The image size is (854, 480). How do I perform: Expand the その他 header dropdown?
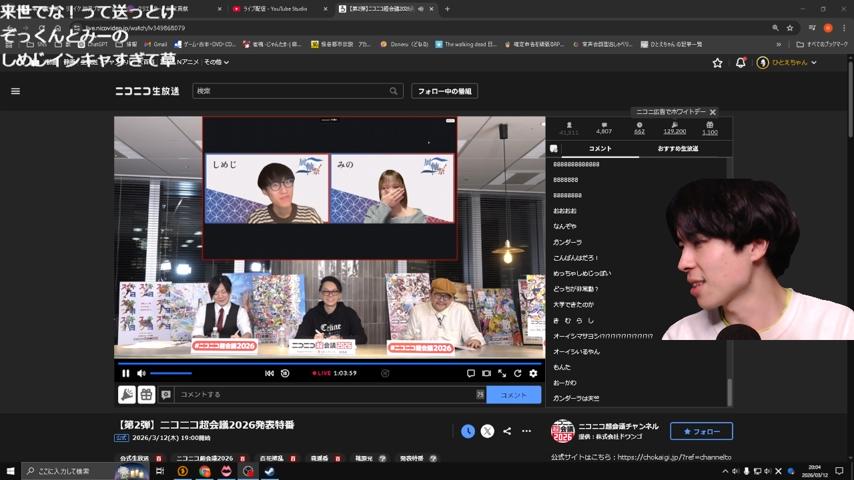pyautogui.click(x=216, y=62)
